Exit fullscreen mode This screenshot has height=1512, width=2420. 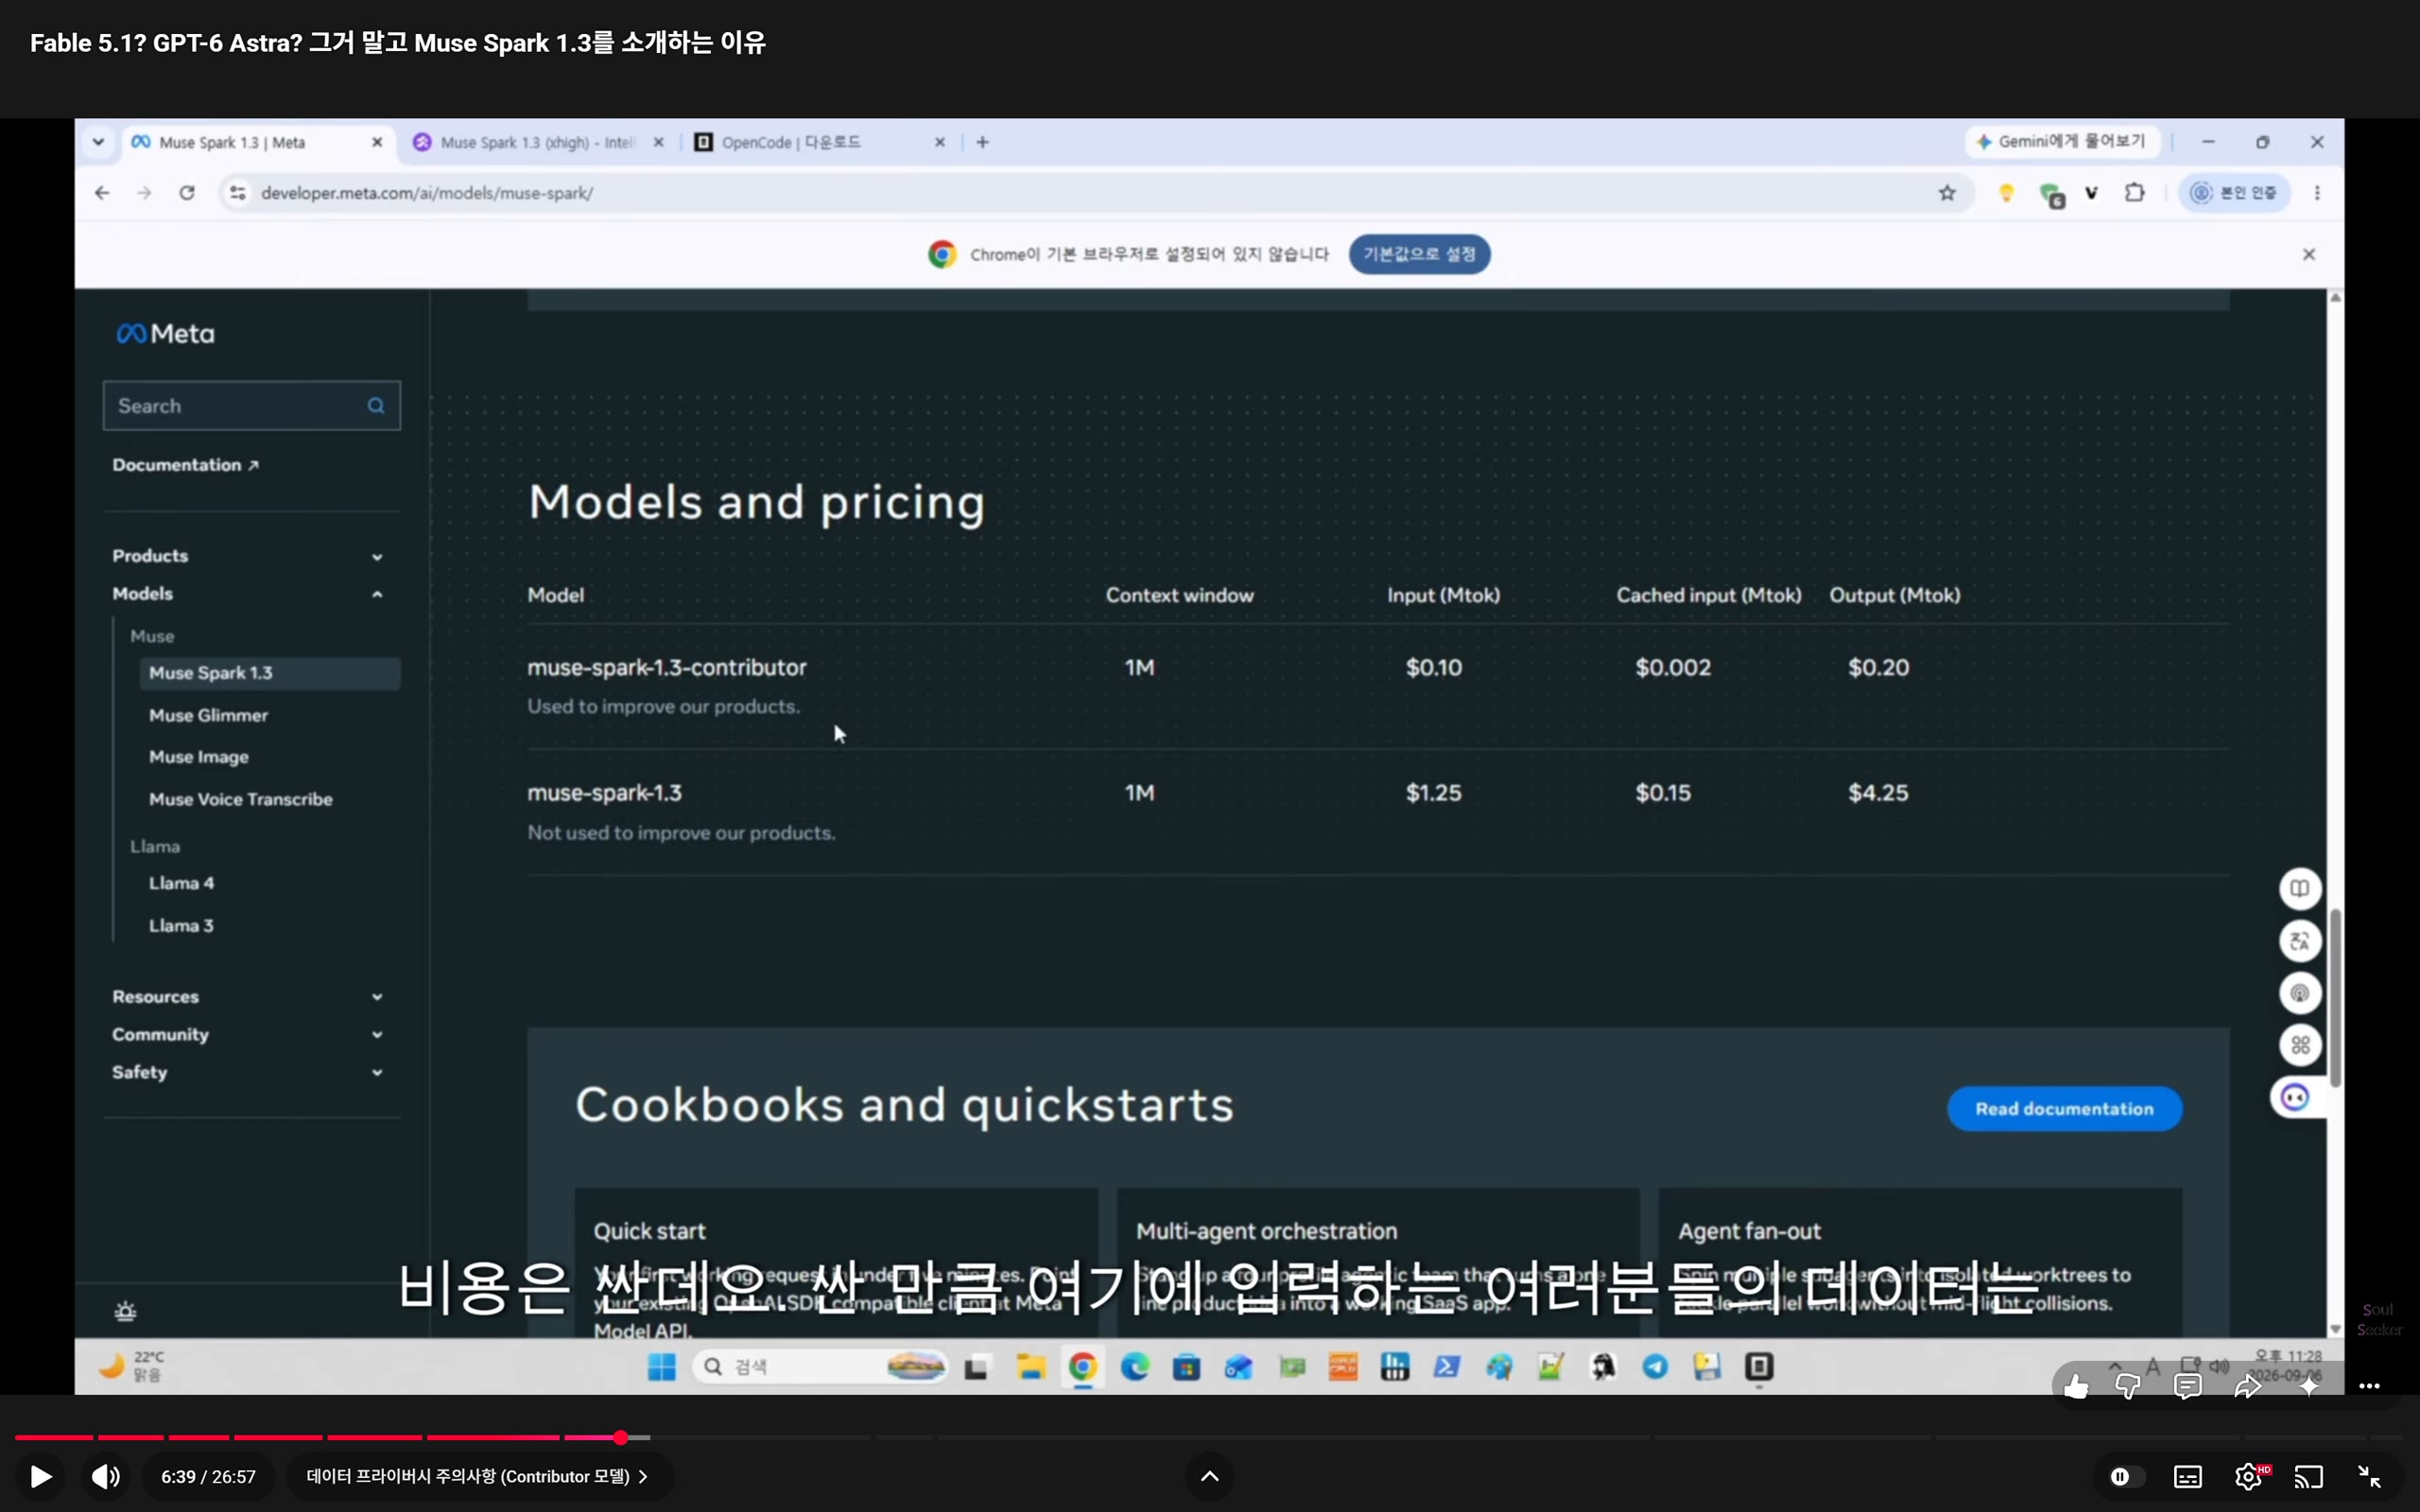pos(2369,1477)
